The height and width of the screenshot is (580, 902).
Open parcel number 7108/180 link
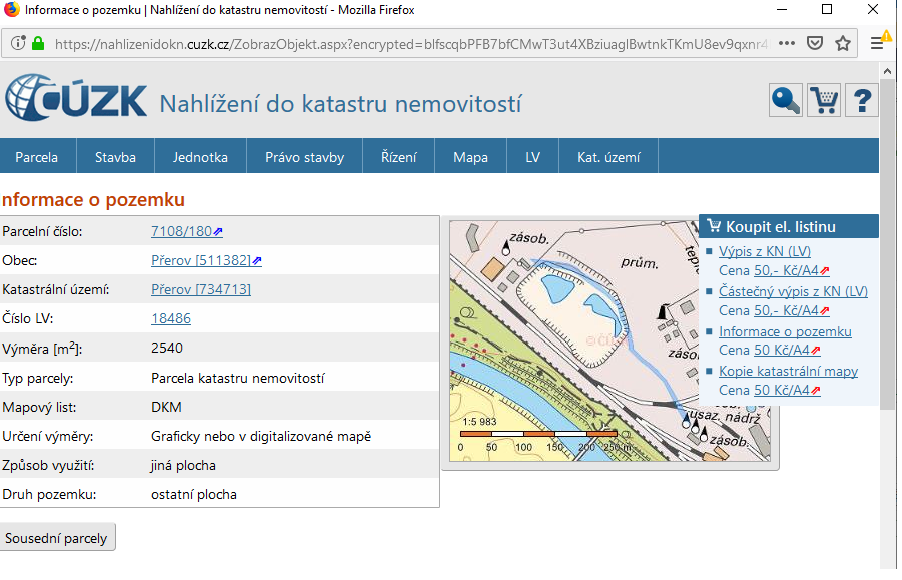pyautogui.click(x=181, y=231)
